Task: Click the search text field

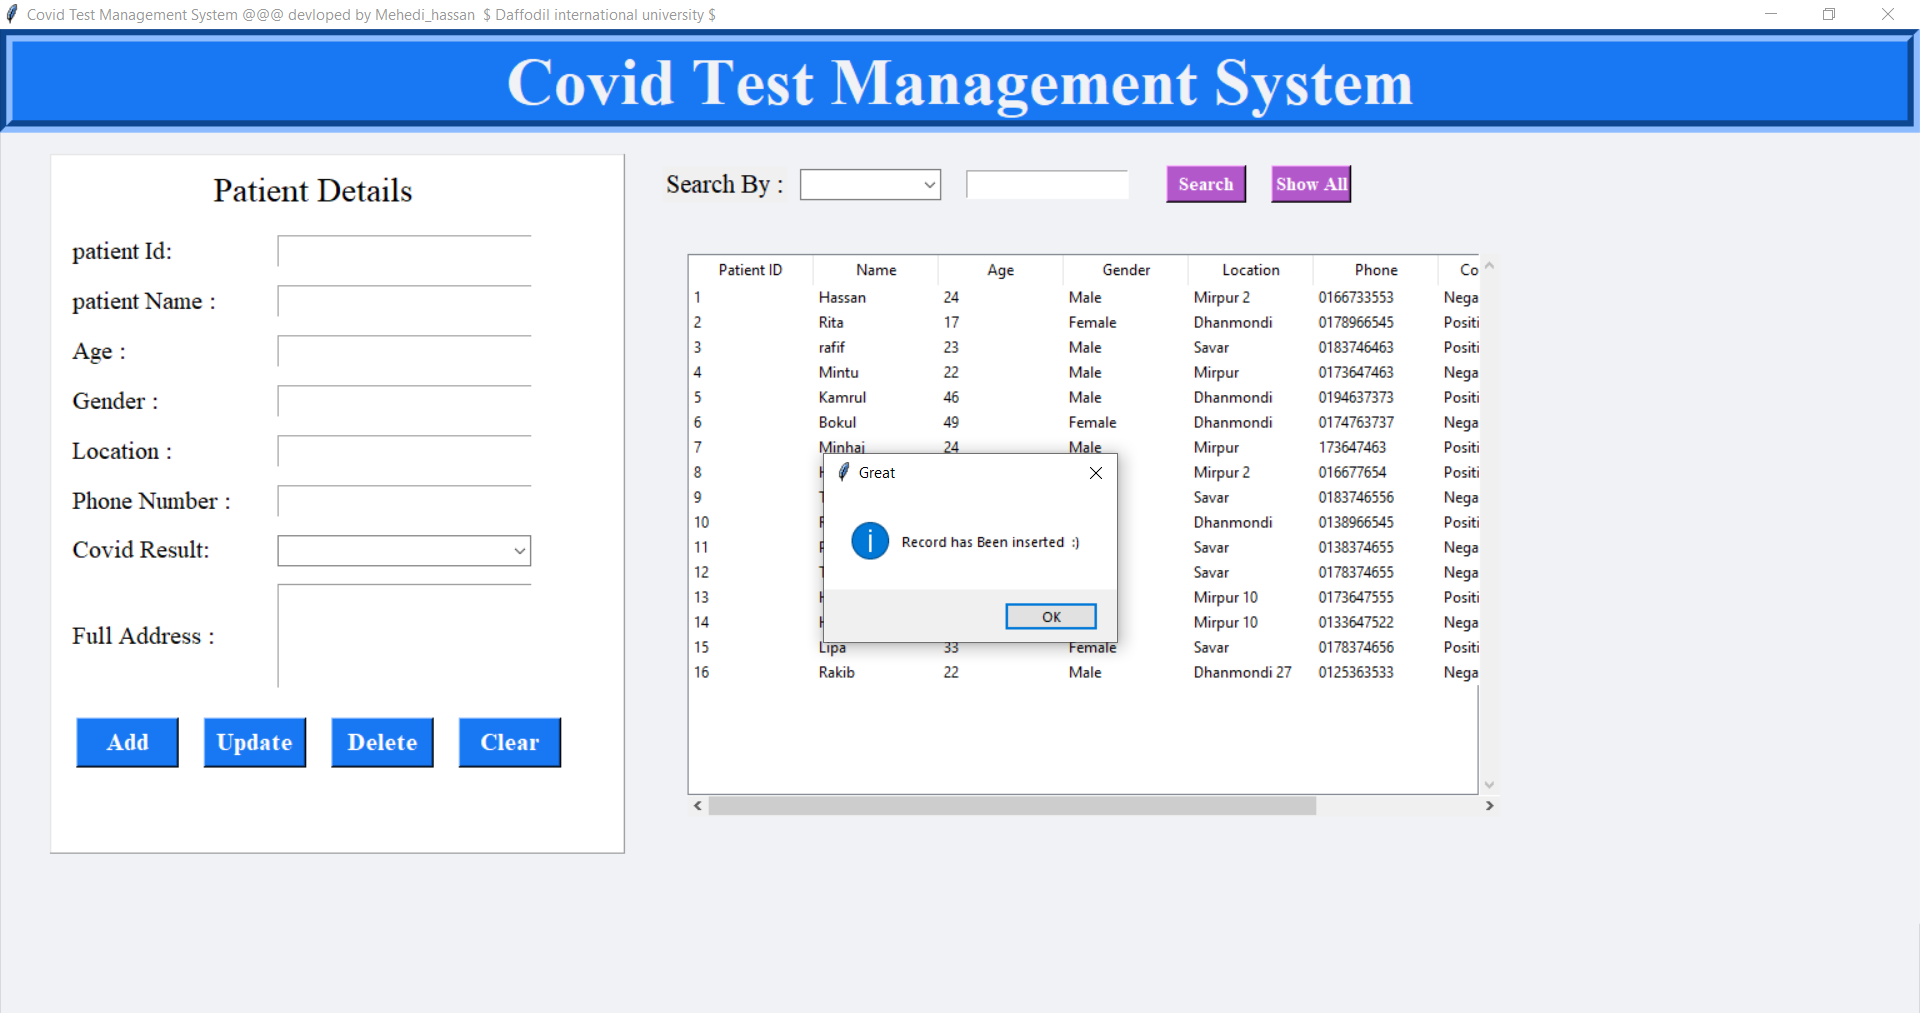Action: pos(1046,184)
